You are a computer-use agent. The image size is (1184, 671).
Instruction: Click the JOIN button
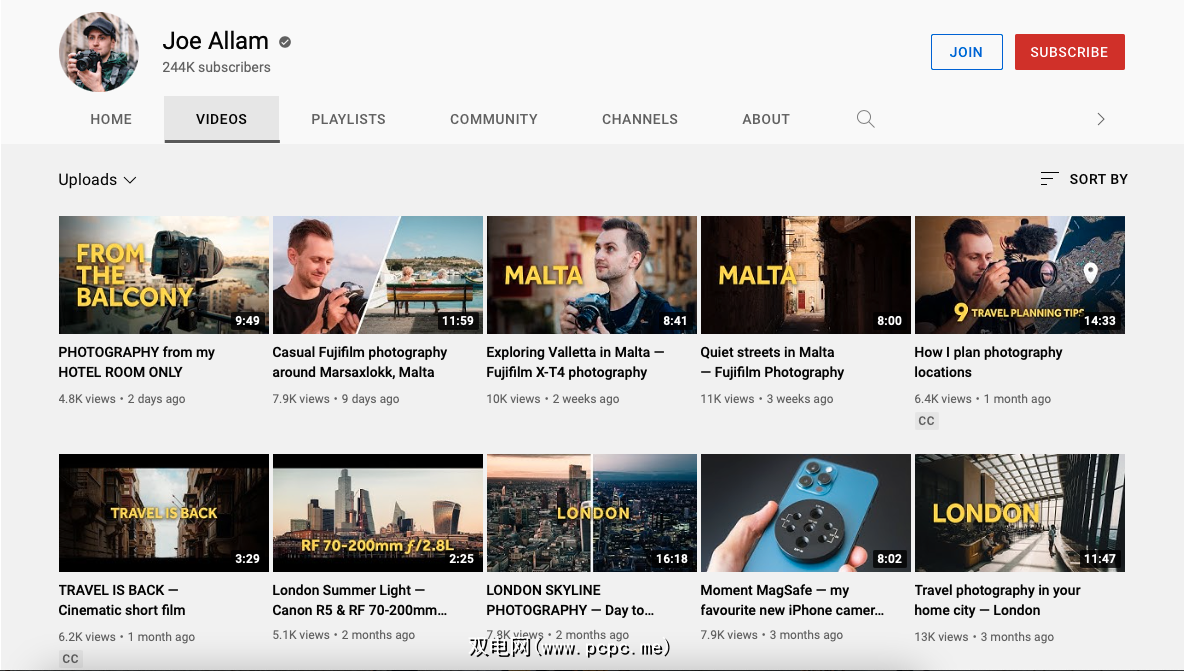967,52
